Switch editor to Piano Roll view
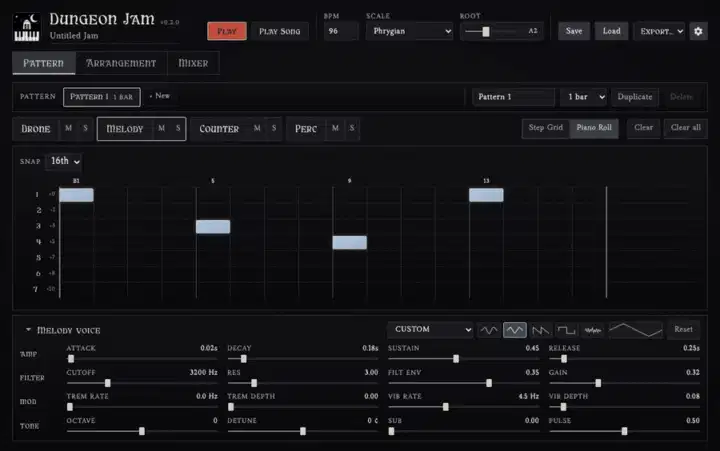The height and width of the screenshot is (451, 720). click(594, 128)
